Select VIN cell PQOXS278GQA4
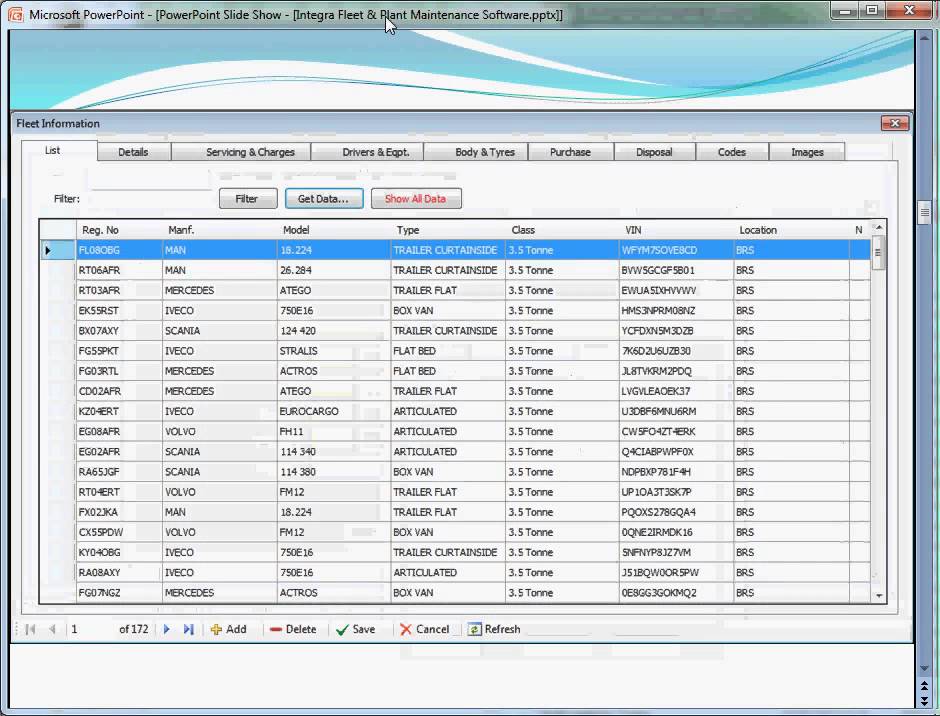 pyautogui.click(x=676, y=512)
